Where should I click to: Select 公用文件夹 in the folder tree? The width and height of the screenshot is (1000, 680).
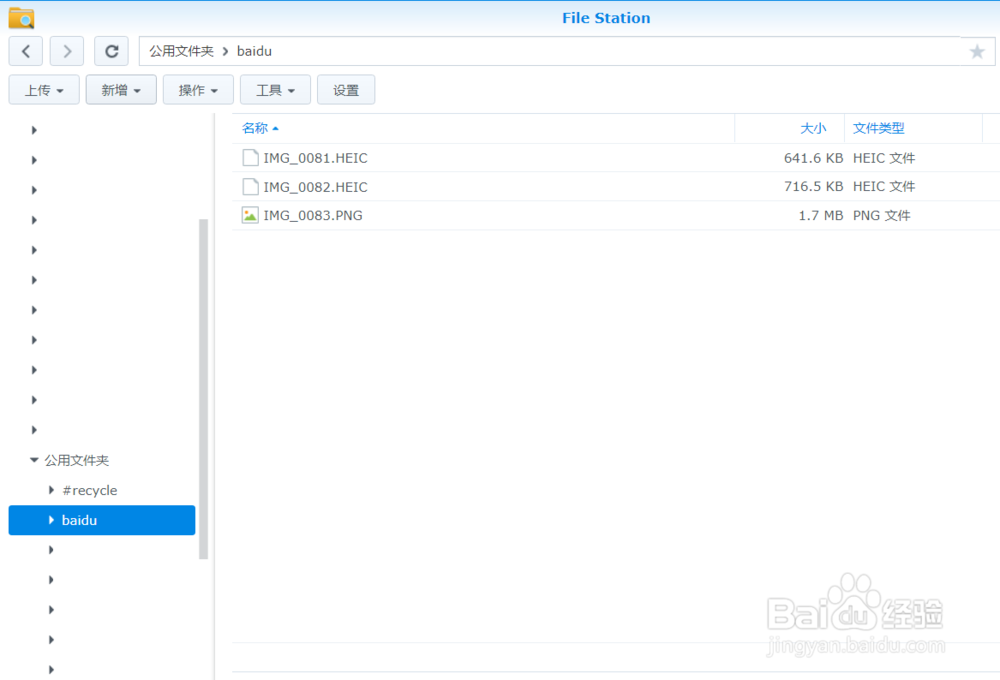click(x=77, y=461)
